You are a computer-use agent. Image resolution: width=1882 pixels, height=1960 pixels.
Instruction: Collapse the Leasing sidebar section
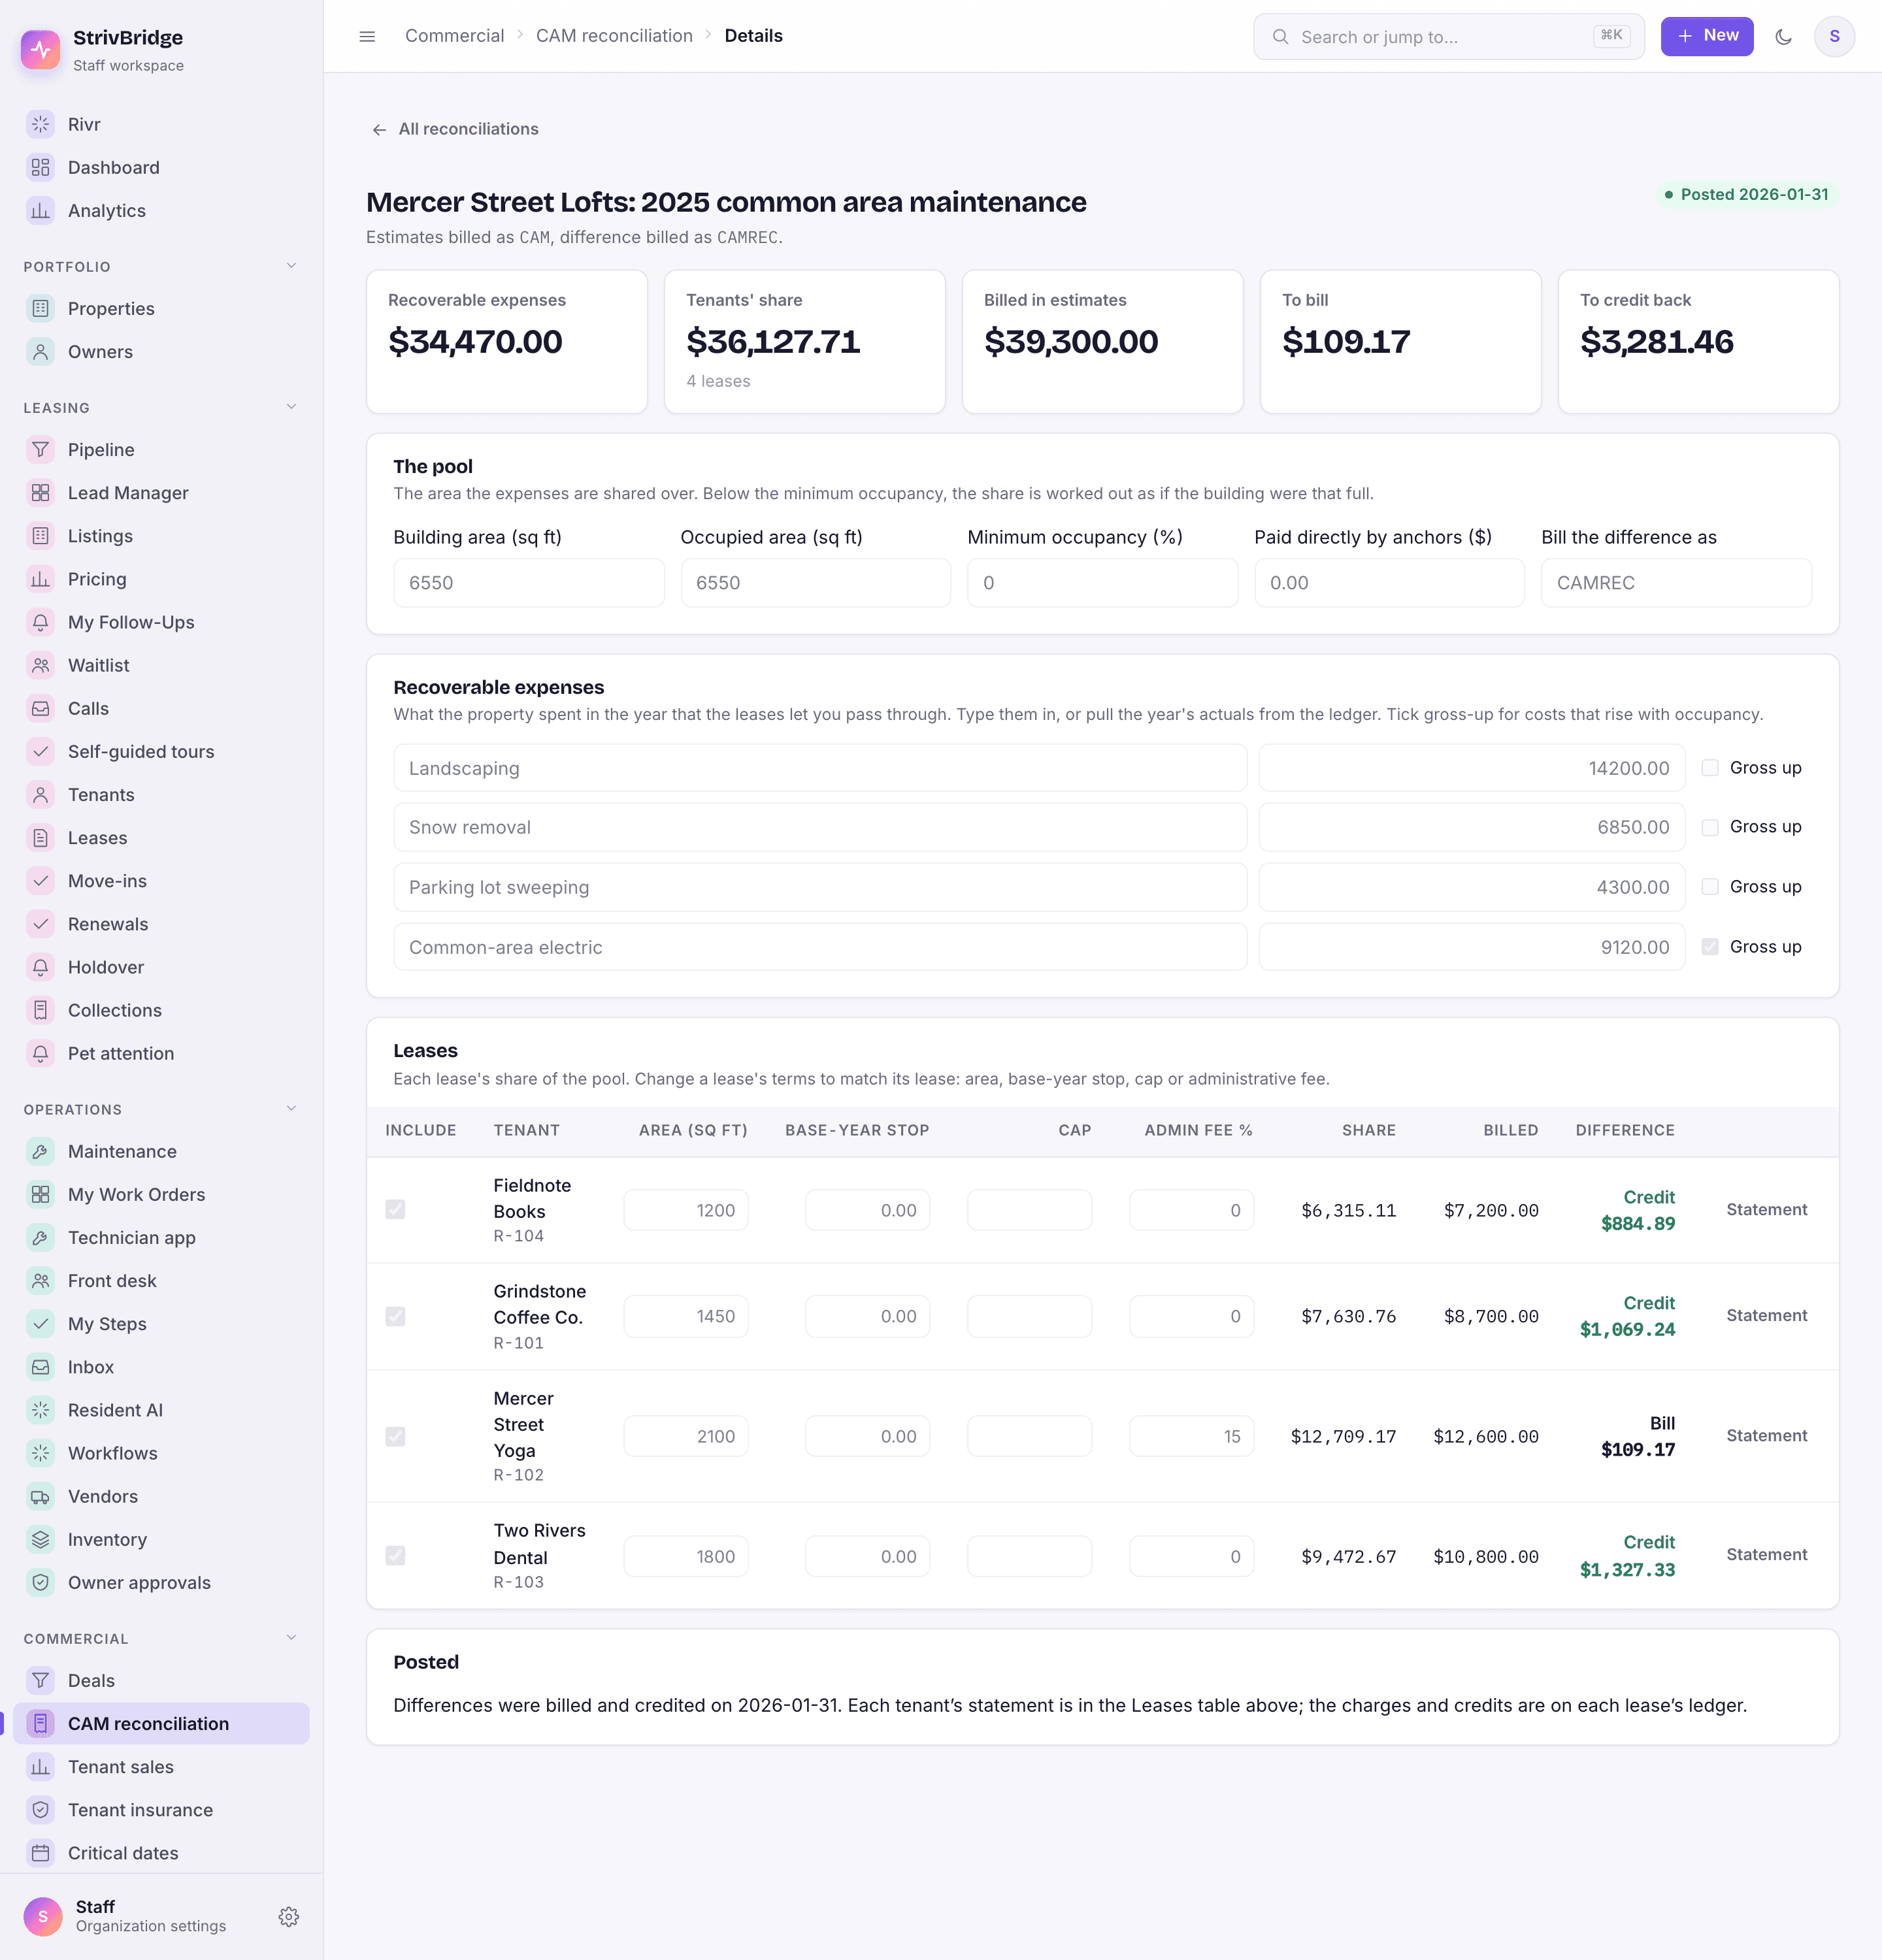tap(291, 407)
